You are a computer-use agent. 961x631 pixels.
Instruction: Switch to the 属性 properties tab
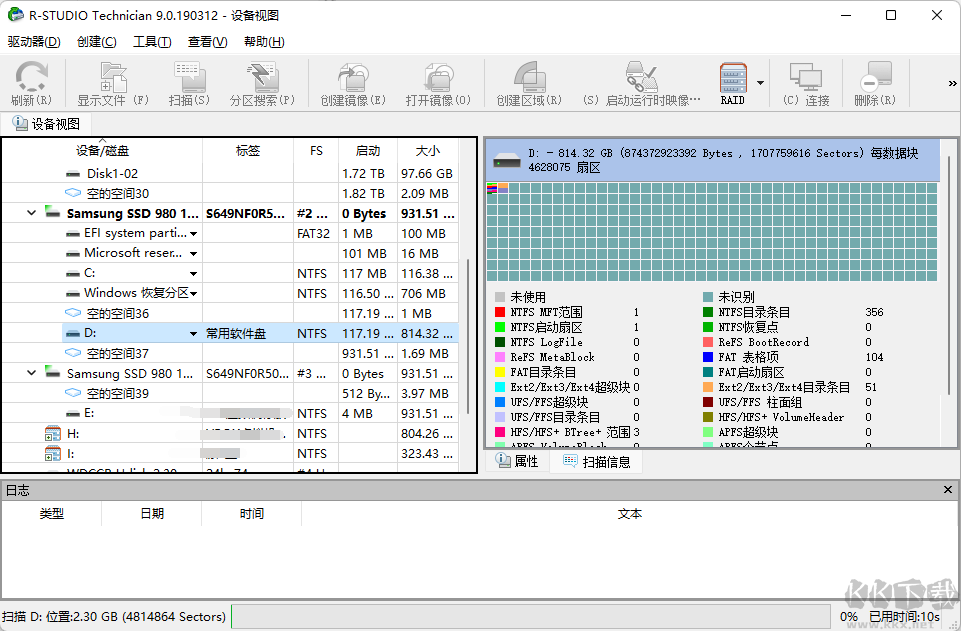click(518, 461)
